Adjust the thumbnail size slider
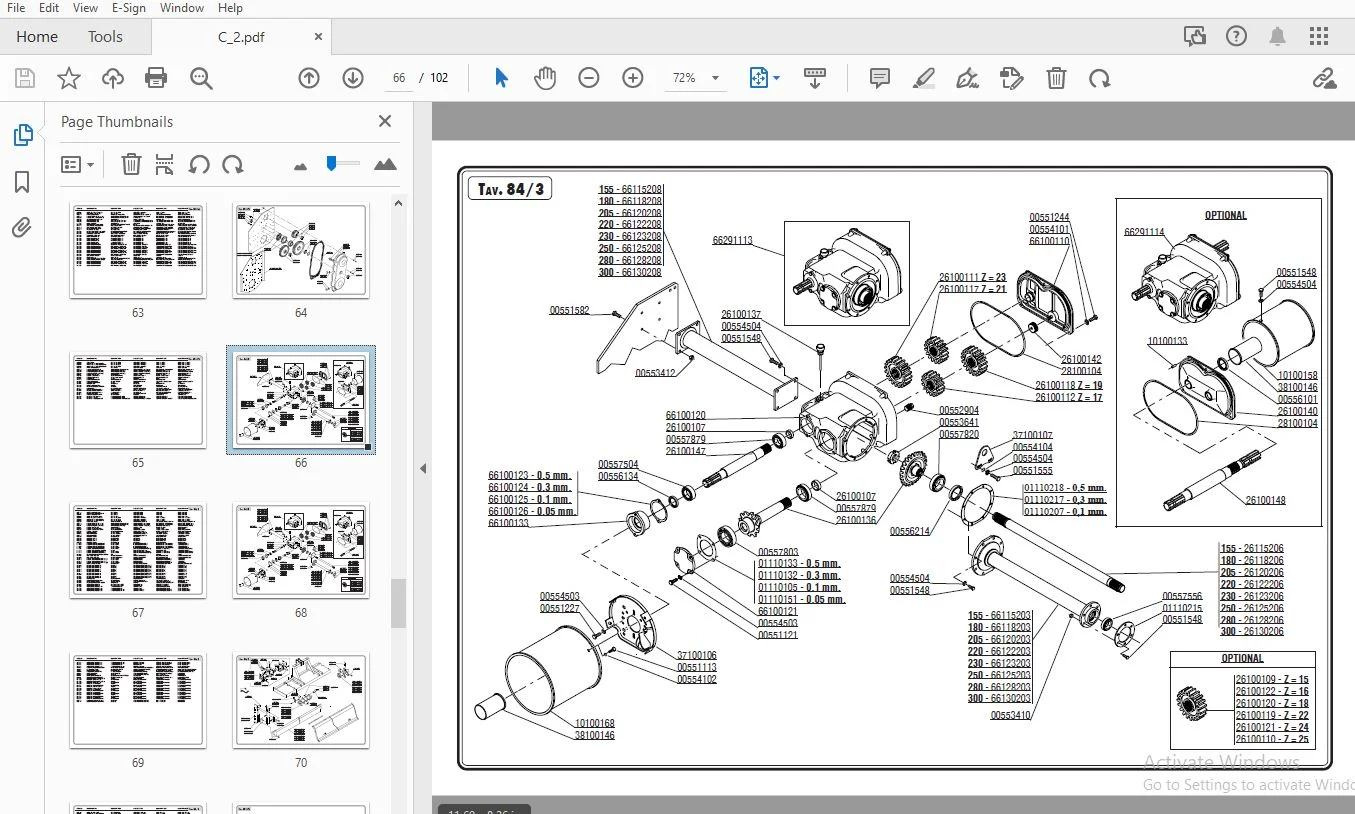 tap(332, 164)
